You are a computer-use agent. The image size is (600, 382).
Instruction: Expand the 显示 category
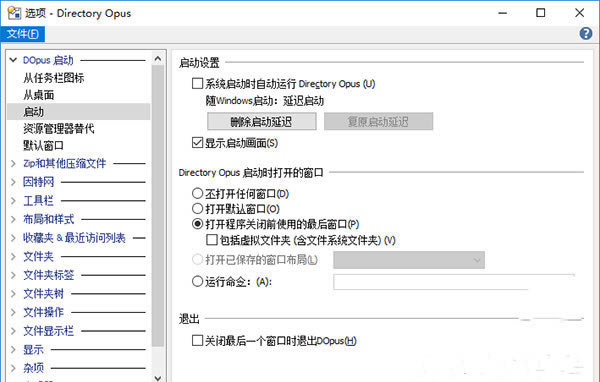pyautogui.click(x=13, y=349)
